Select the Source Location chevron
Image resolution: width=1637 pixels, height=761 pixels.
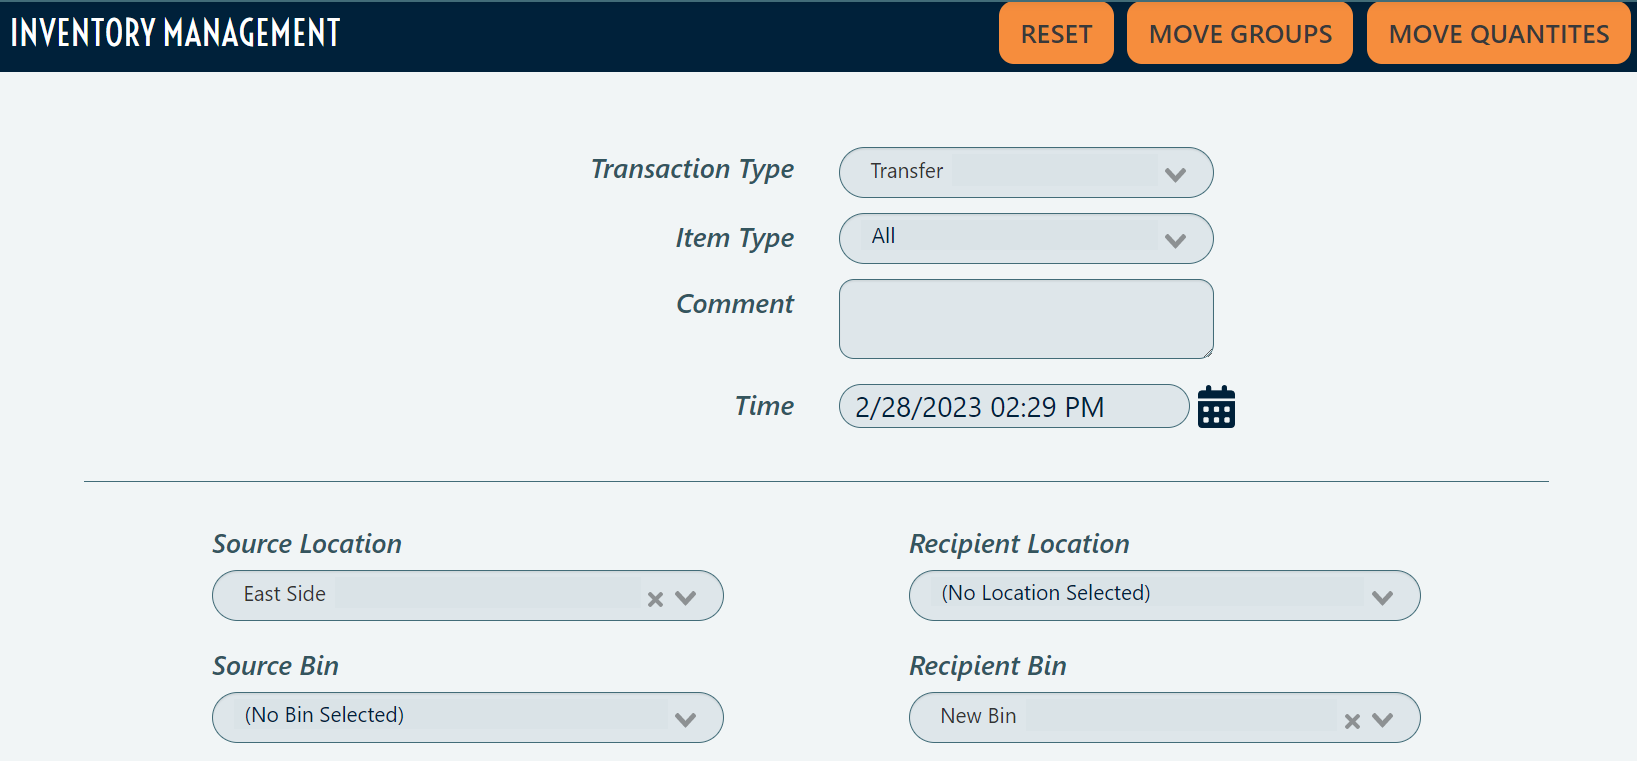tap(686, 597)
